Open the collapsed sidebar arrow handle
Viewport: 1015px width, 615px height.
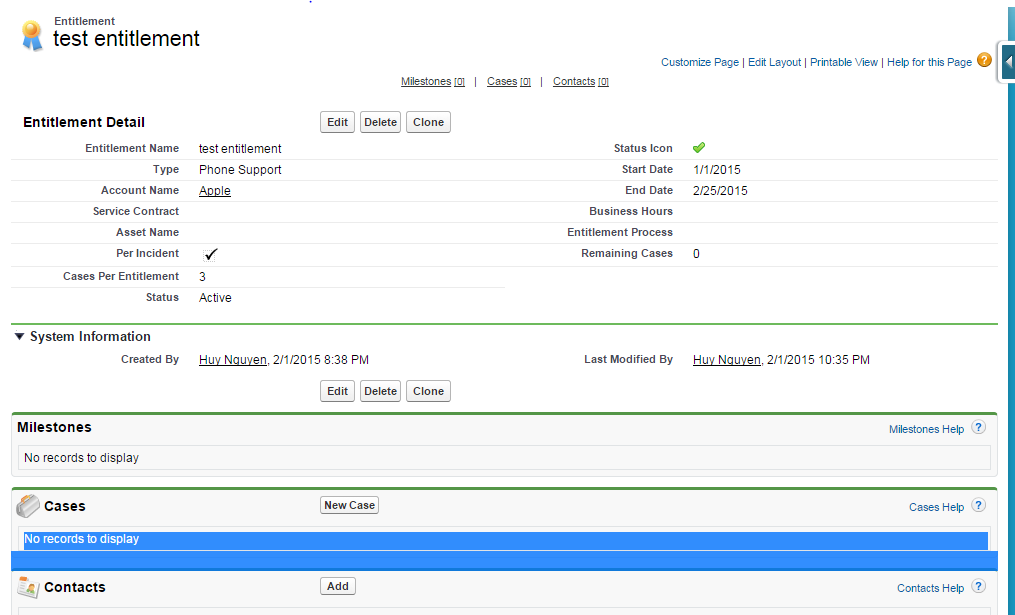pyautogui.click(x=1009, y=62)
